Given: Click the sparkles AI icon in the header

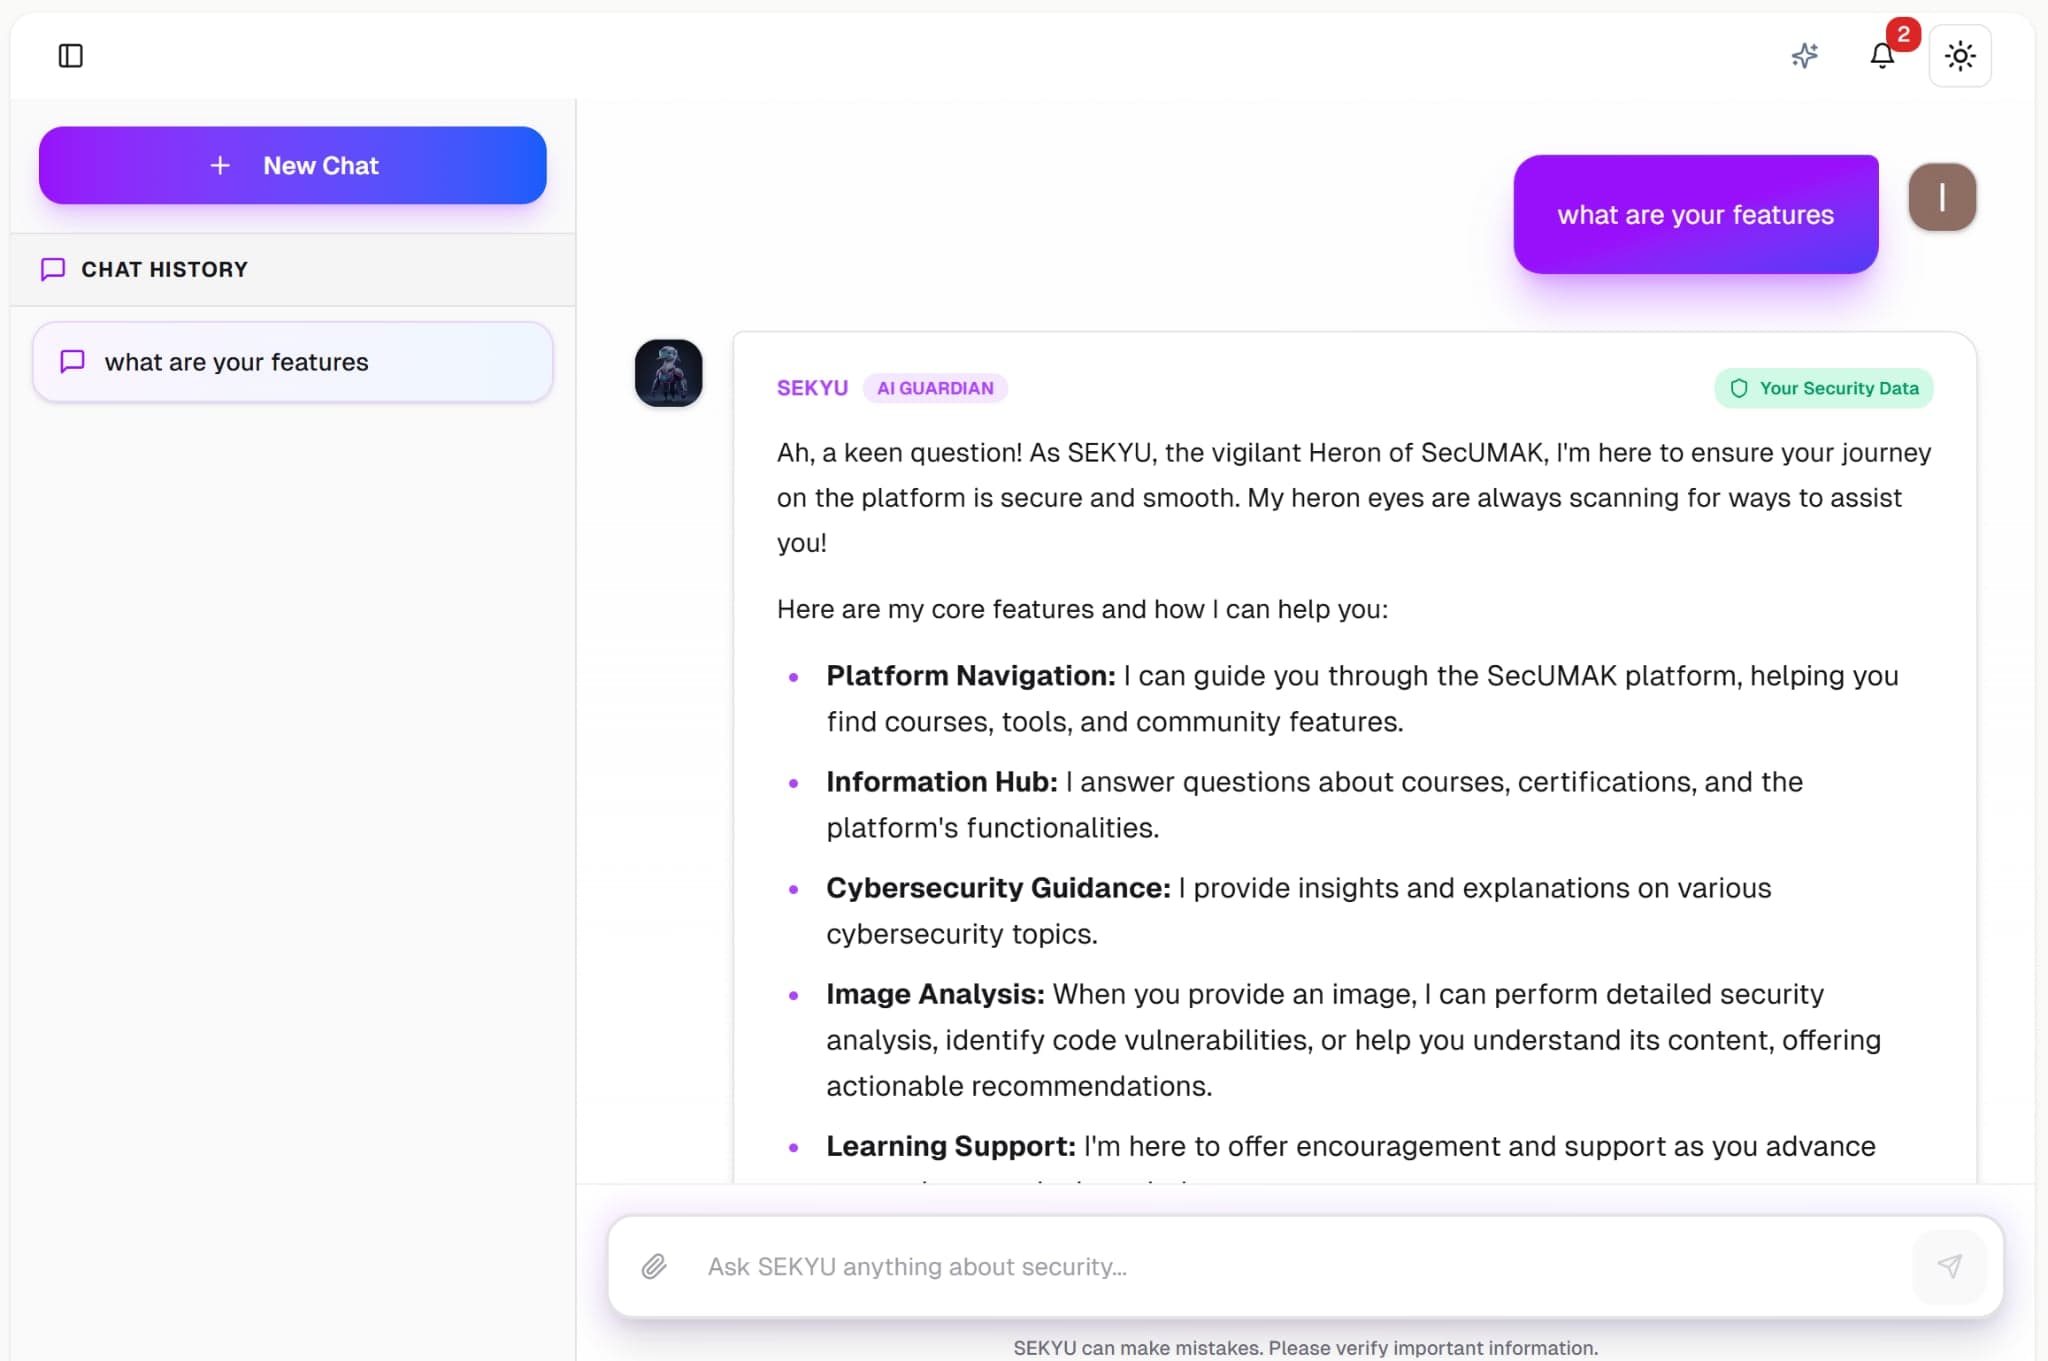Looking at the screenshot, I should point(1805,56).
